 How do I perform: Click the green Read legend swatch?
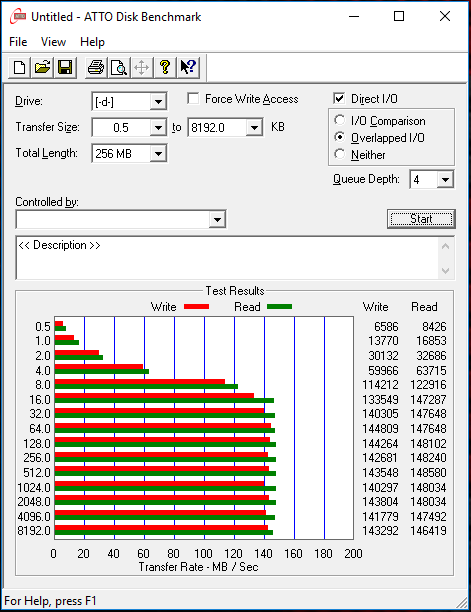pos(279,307)
